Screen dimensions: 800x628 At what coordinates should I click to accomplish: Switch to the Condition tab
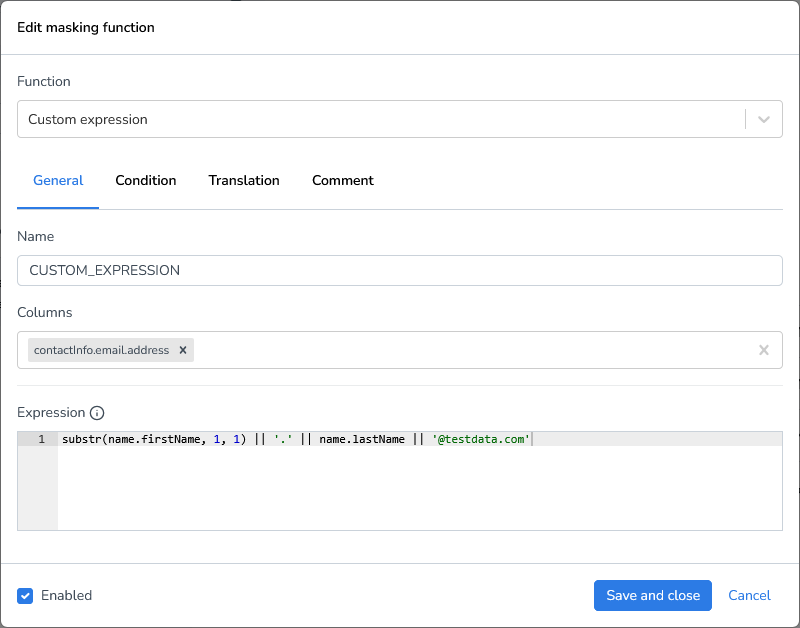[146, 181]
